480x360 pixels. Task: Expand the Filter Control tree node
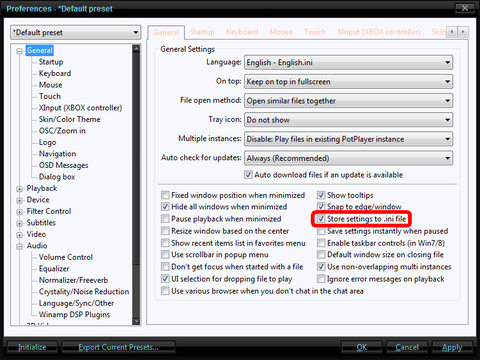coord(20,212)
